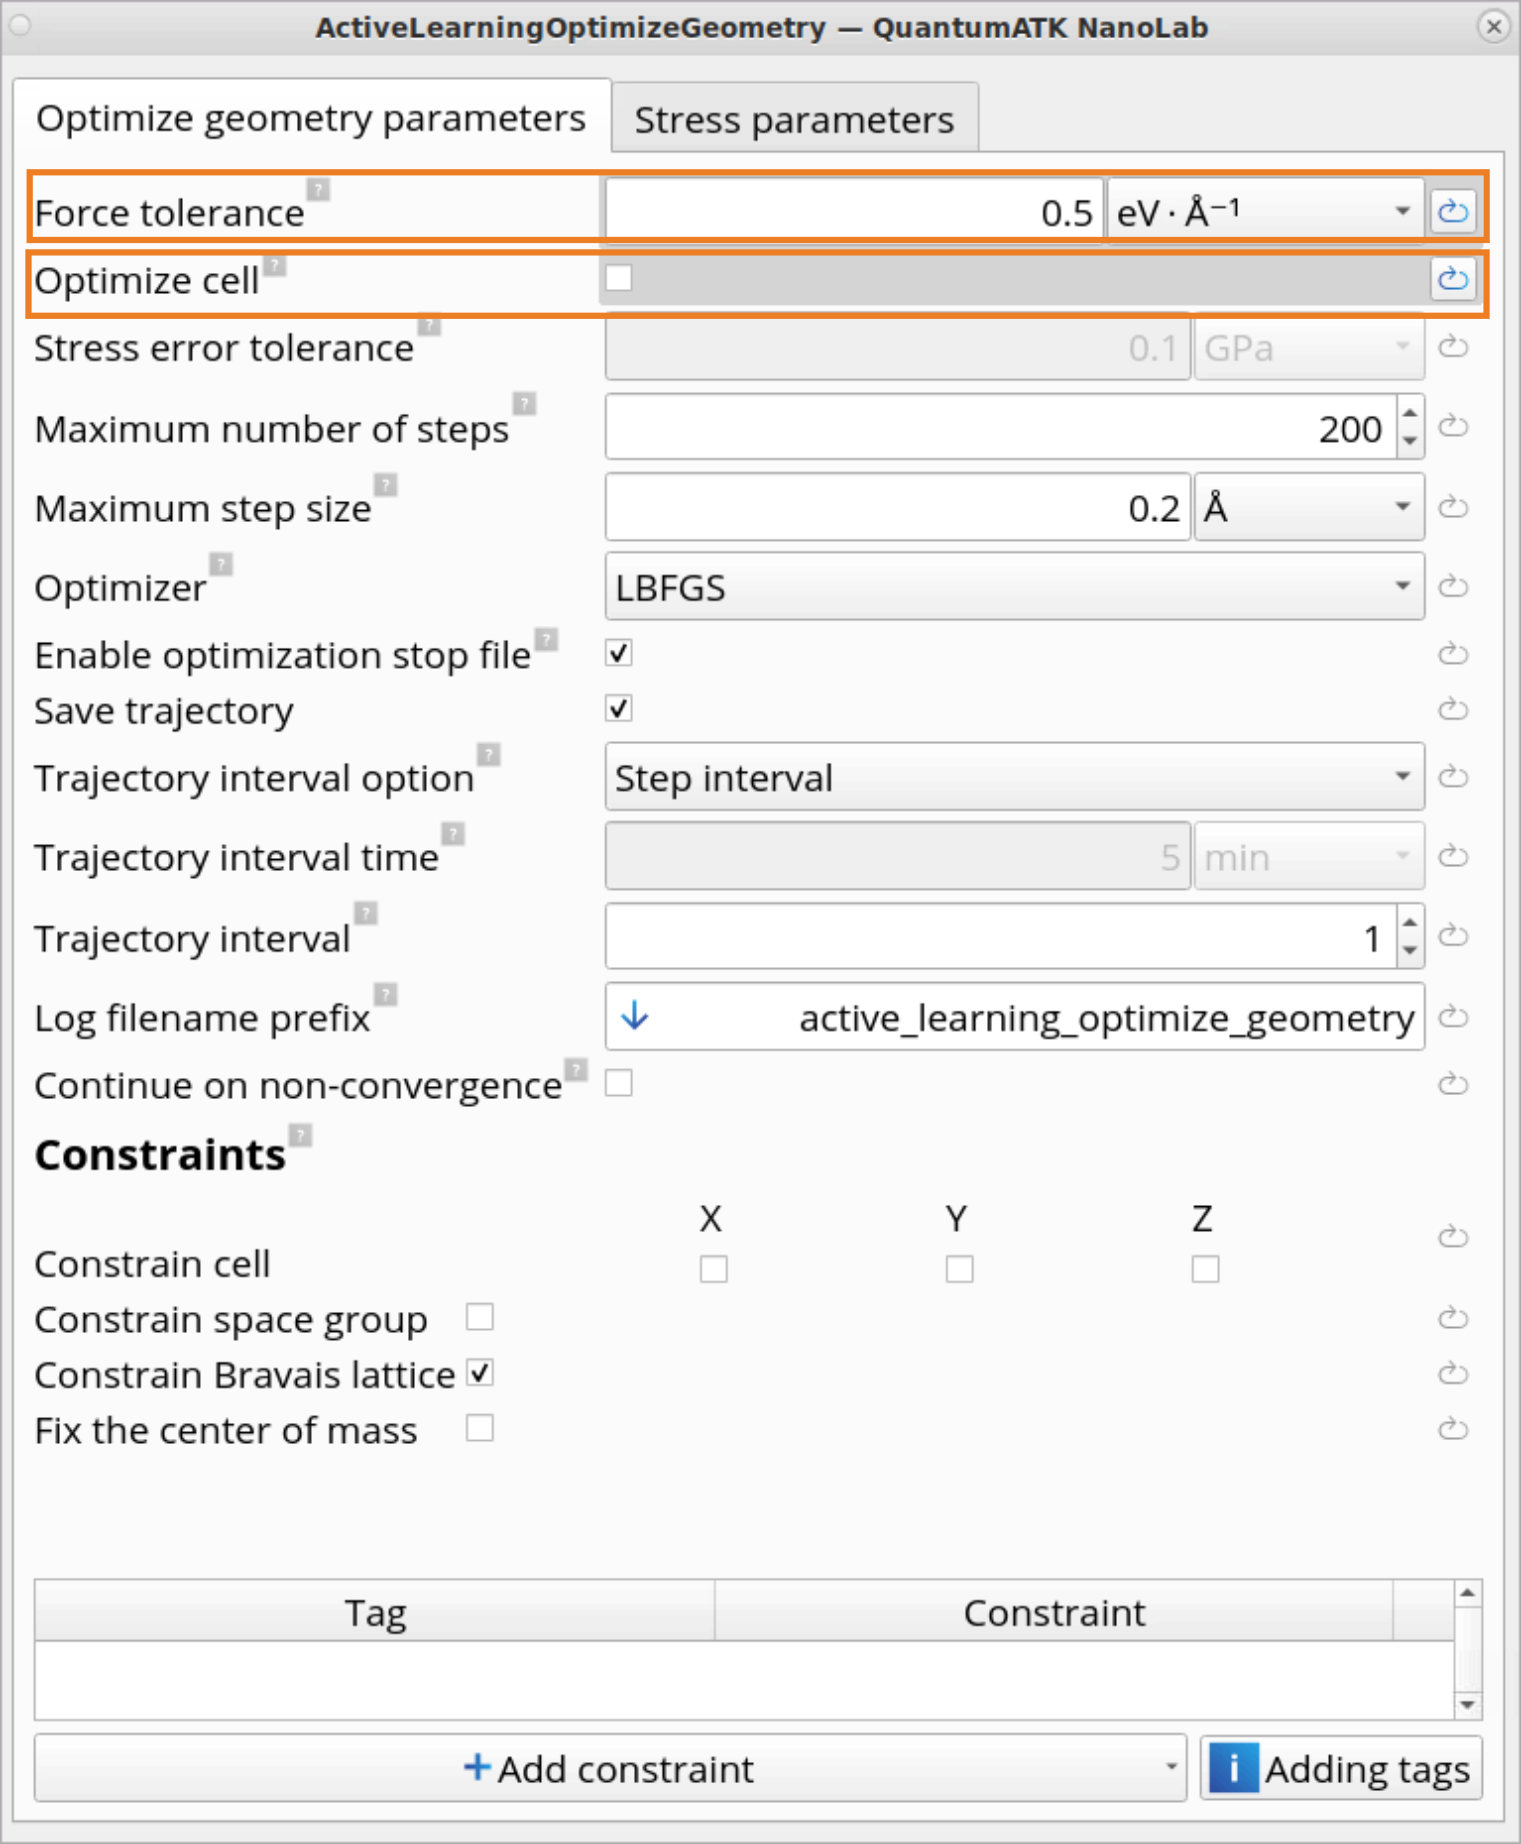
Task: Reset Optimize cell to default
Action: click(1453, 278)
